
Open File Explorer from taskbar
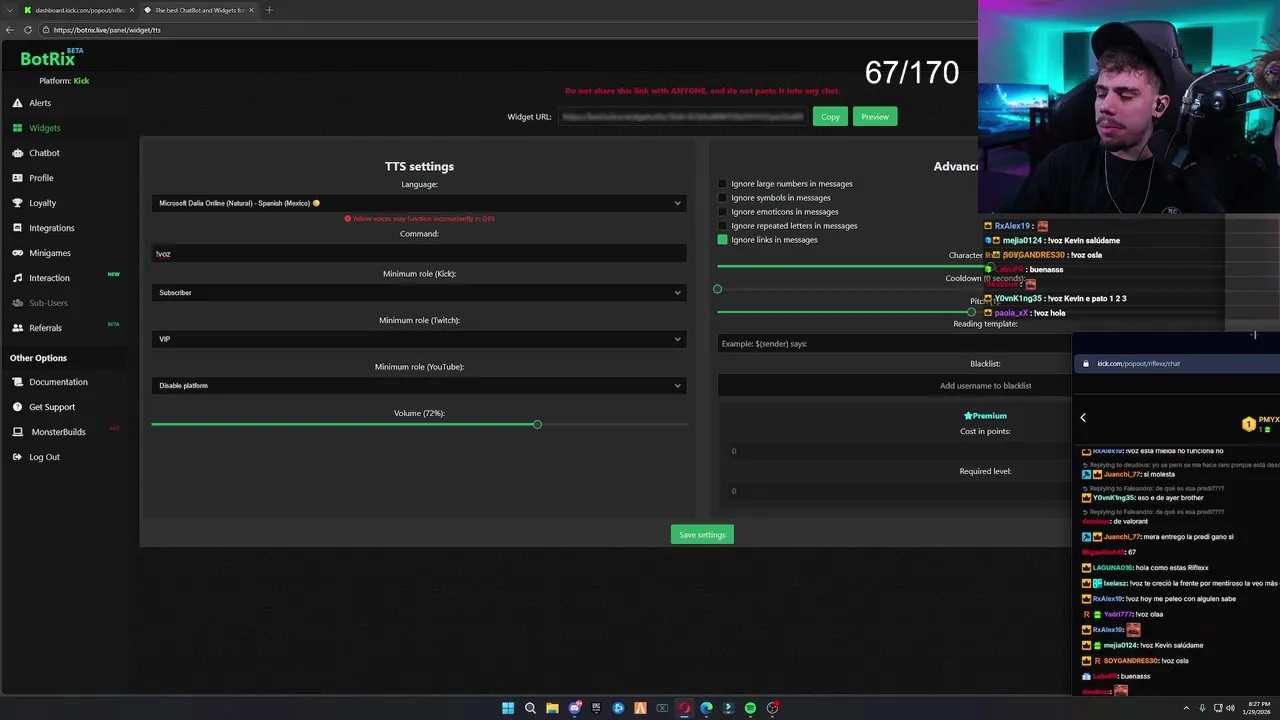[x=552, y=708]
